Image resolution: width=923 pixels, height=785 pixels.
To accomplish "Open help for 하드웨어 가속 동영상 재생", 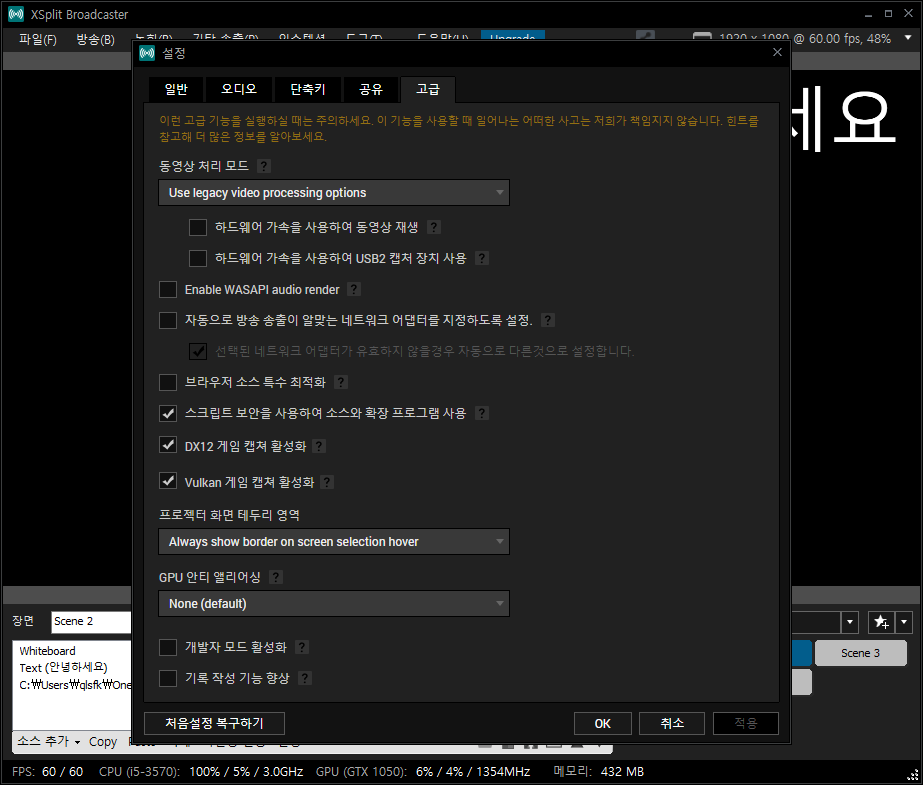I will tap(434, 227).
